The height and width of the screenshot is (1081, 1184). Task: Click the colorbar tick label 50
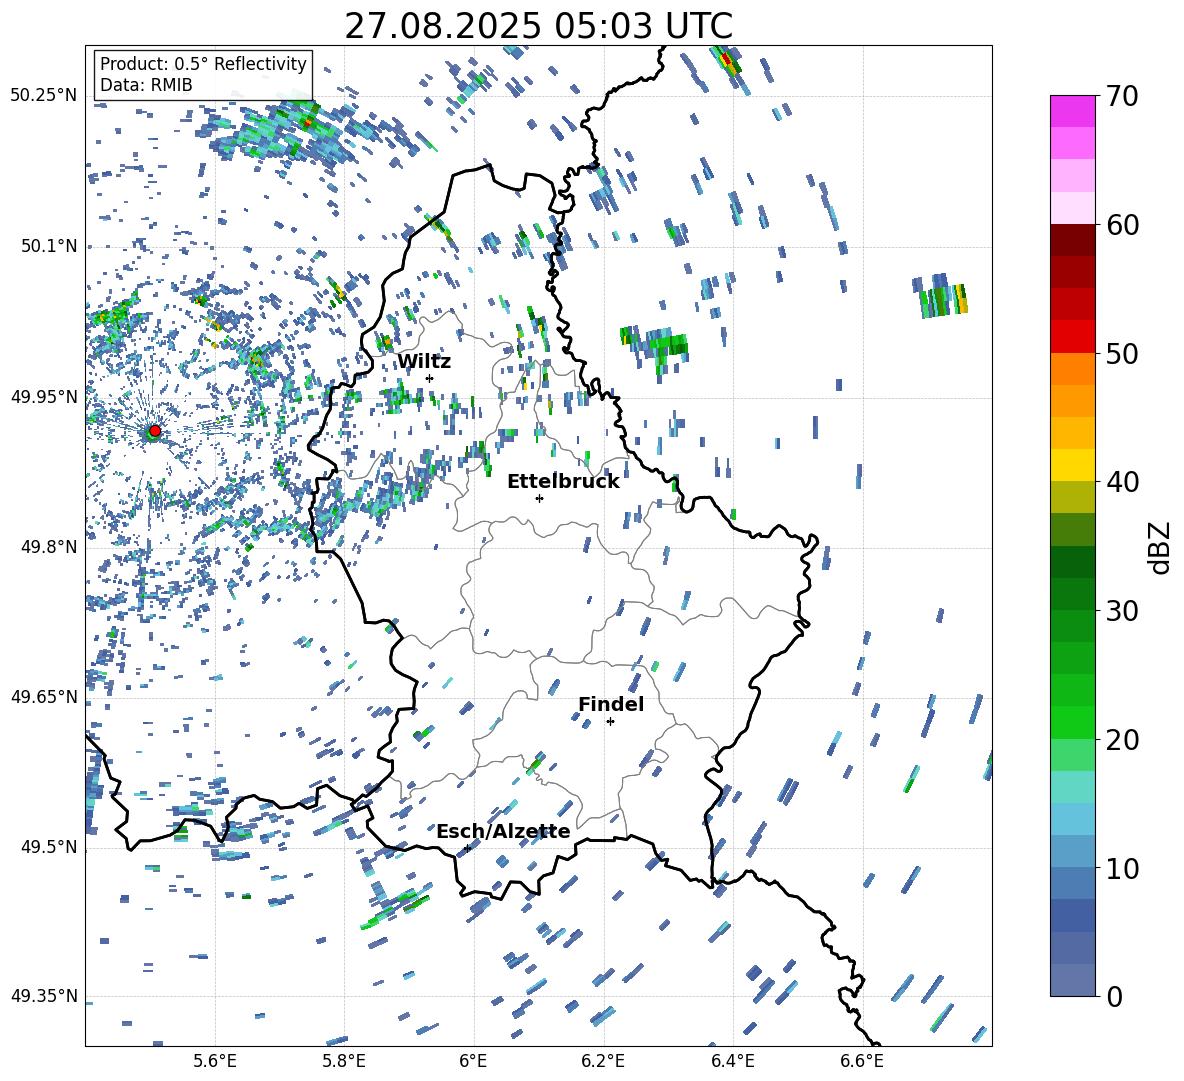coord(1122,354)
